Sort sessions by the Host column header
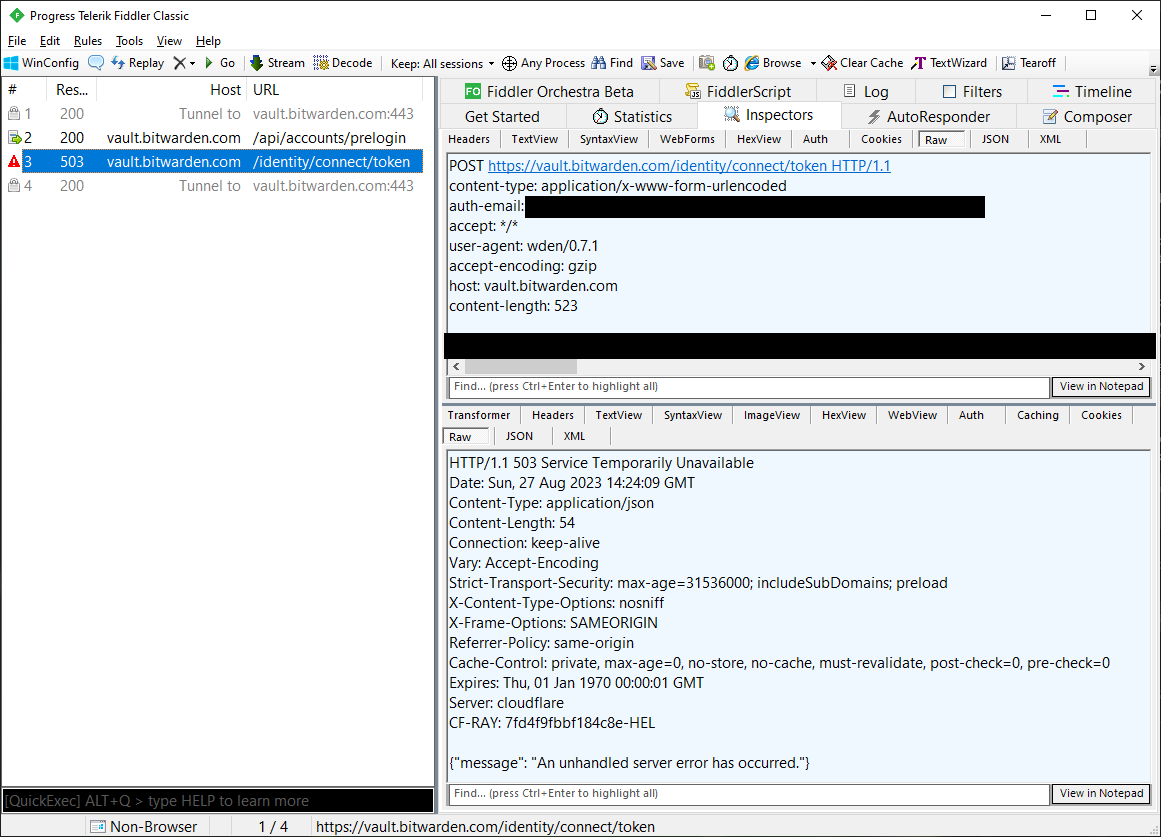 pyautogui.click(x=172, y=90)
